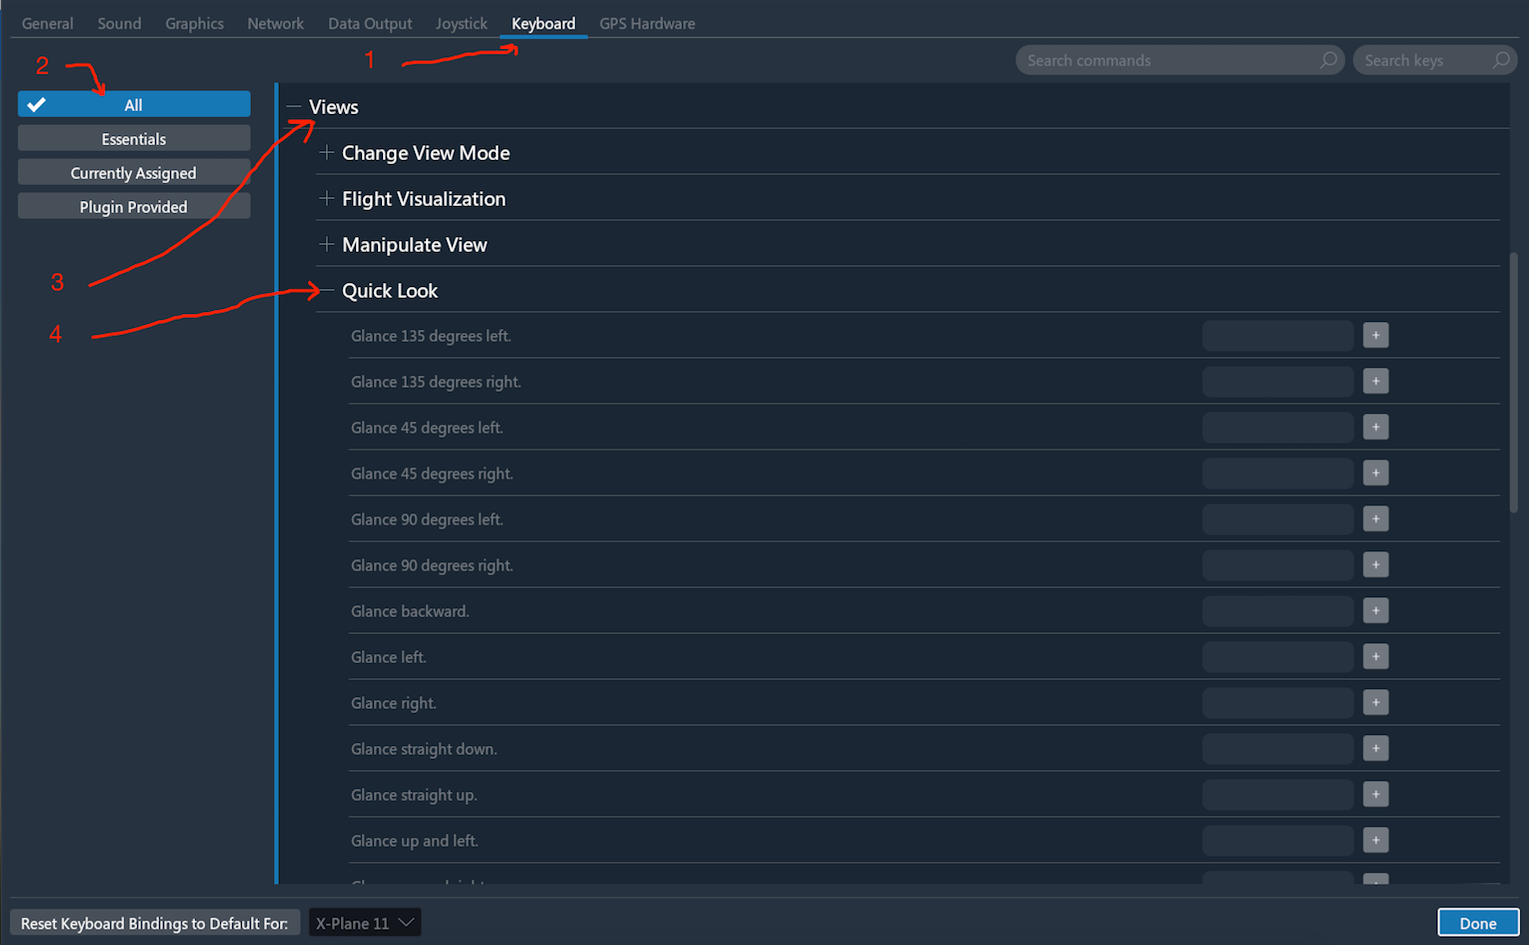
Task: Select the All filter with checkmark
Action: [134, 105]
